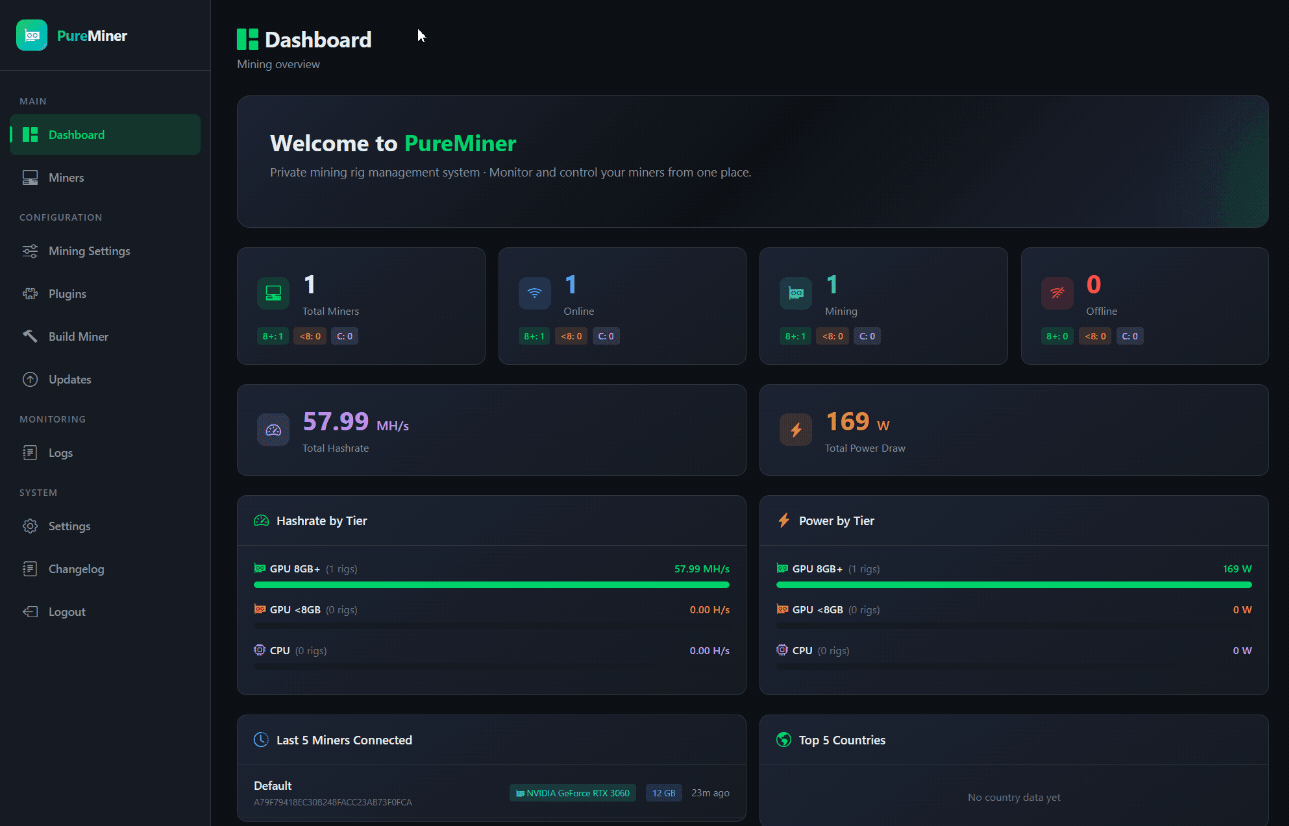Image resolution: width=1289 pixels, height=826 pixels.
Task: Click the GPU 8GB+ power progress bar
Action: tap(1014, 584)
